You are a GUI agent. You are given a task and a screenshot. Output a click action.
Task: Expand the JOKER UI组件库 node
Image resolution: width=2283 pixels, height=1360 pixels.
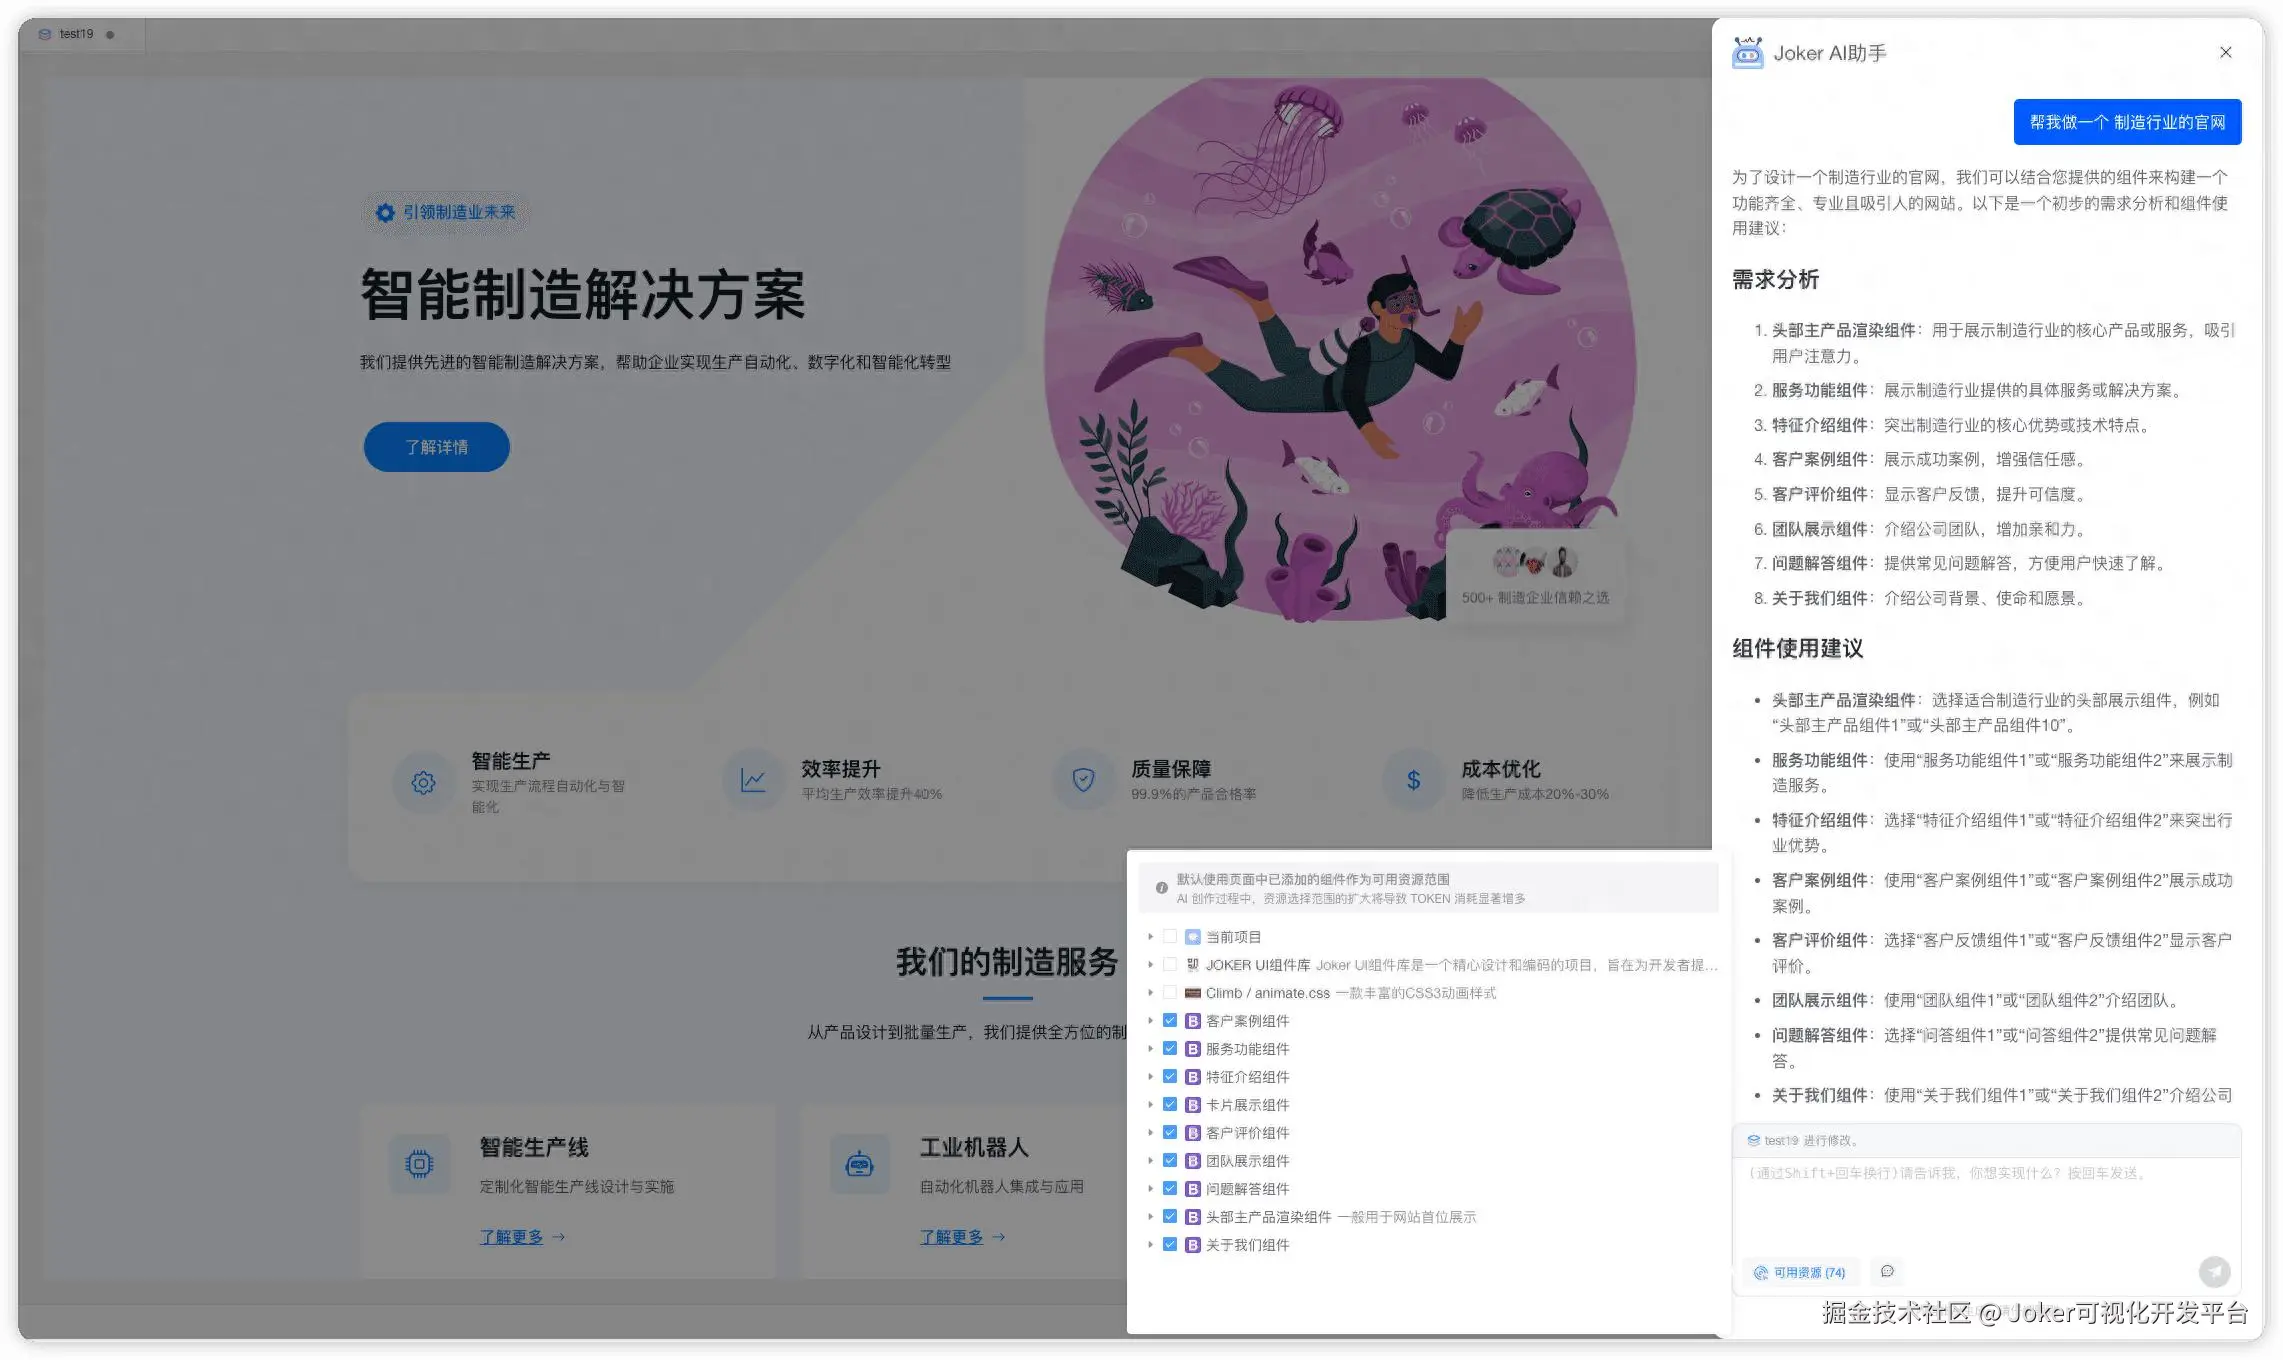[x=1151, y=964]
